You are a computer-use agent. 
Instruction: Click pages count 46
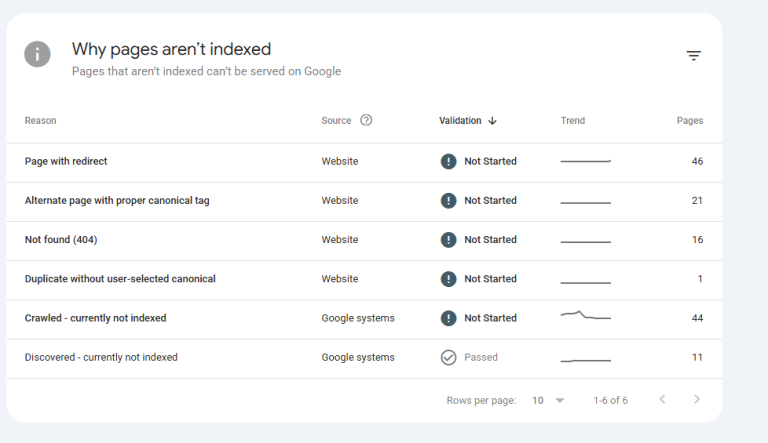pyautogui.click(x=697, y=161)
